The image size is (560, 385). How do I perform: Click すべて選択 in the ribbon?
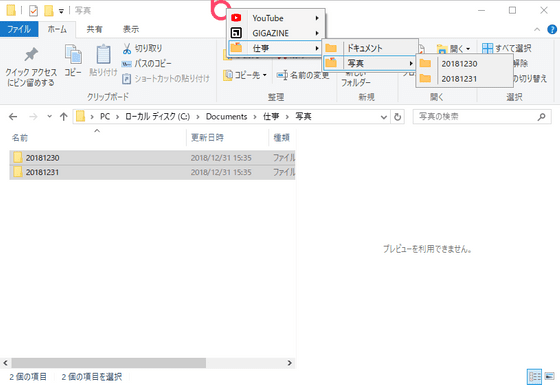pyautogui.click(x=506, y=48)
